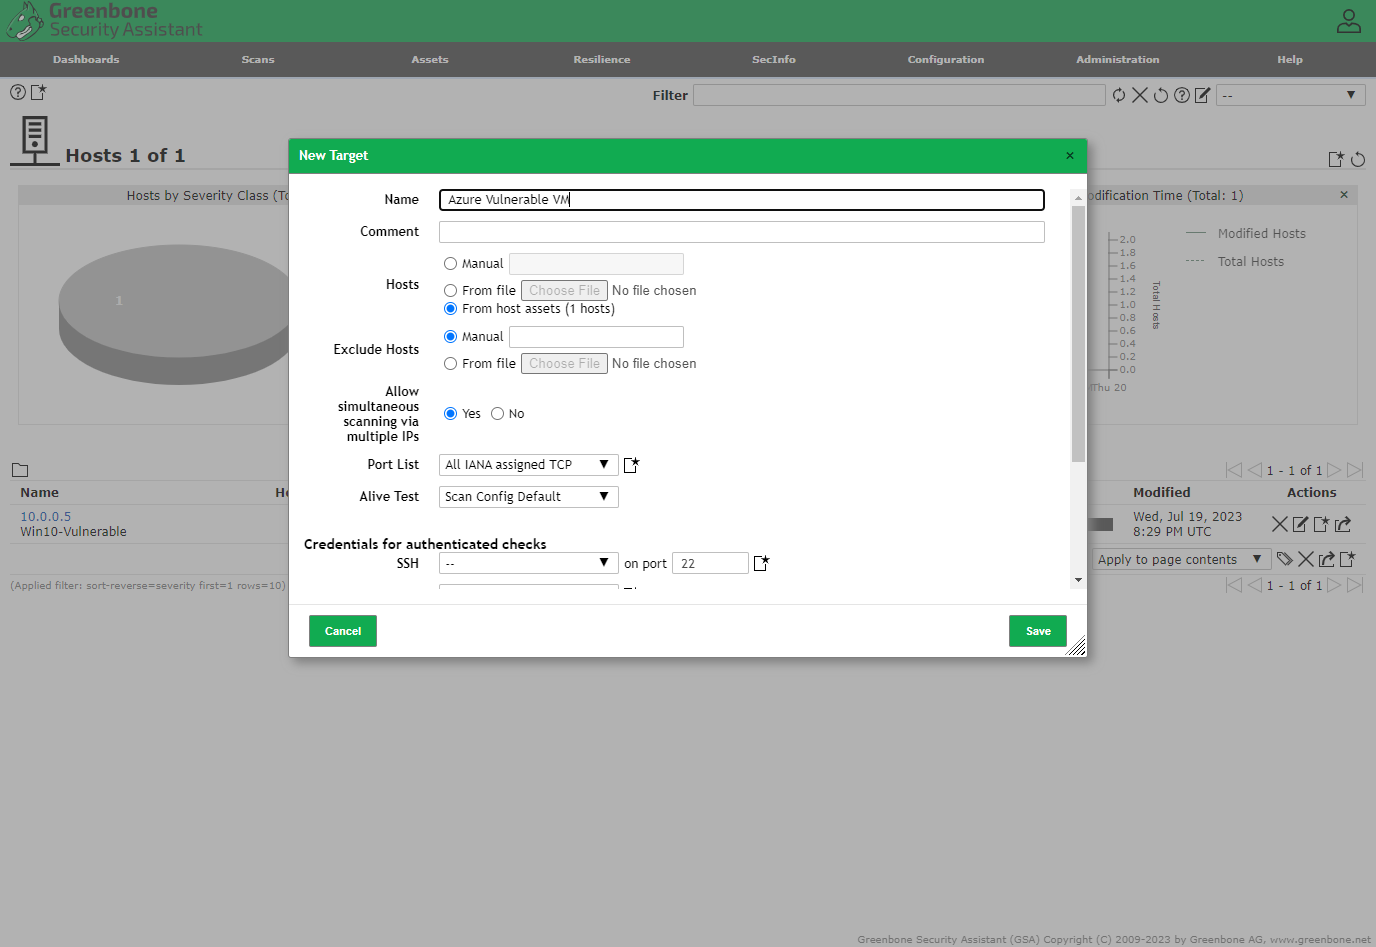Focus the Filter text field
Viewport: 1376px width, 947px height.
click(x=899, y=95)
